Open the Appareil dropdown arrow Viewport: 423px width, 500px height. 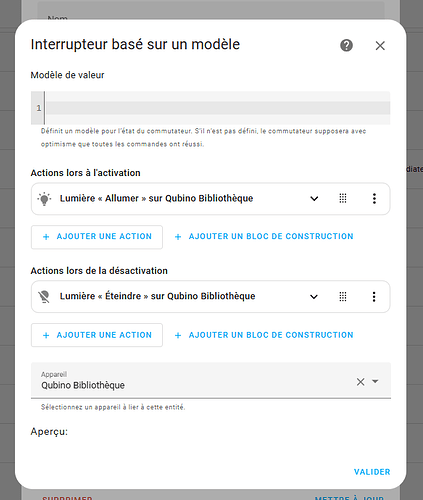click(375, 381)
